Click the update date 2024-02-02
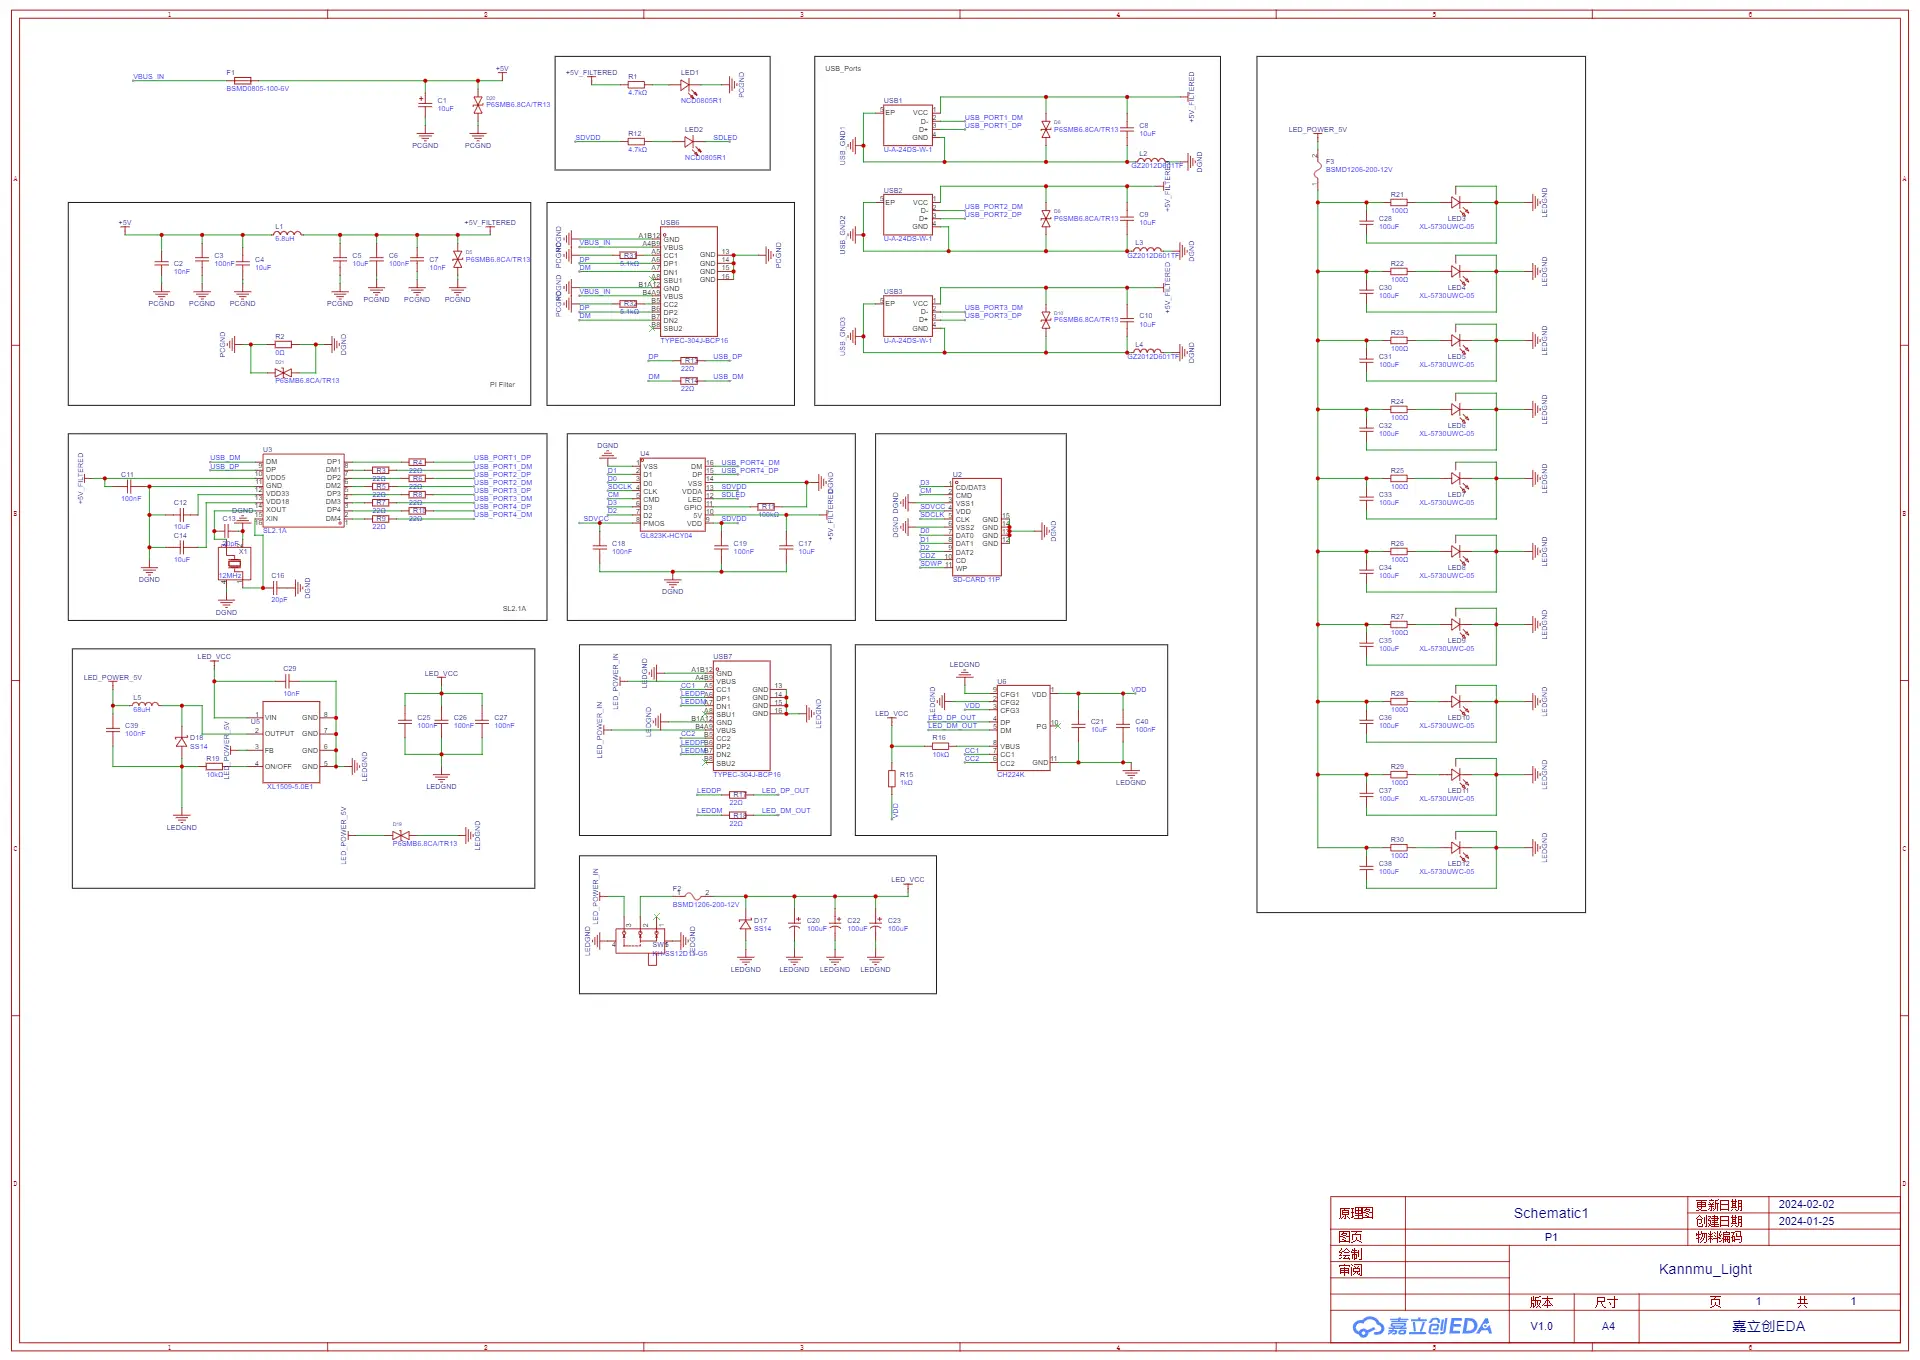 (1806, 1205)
